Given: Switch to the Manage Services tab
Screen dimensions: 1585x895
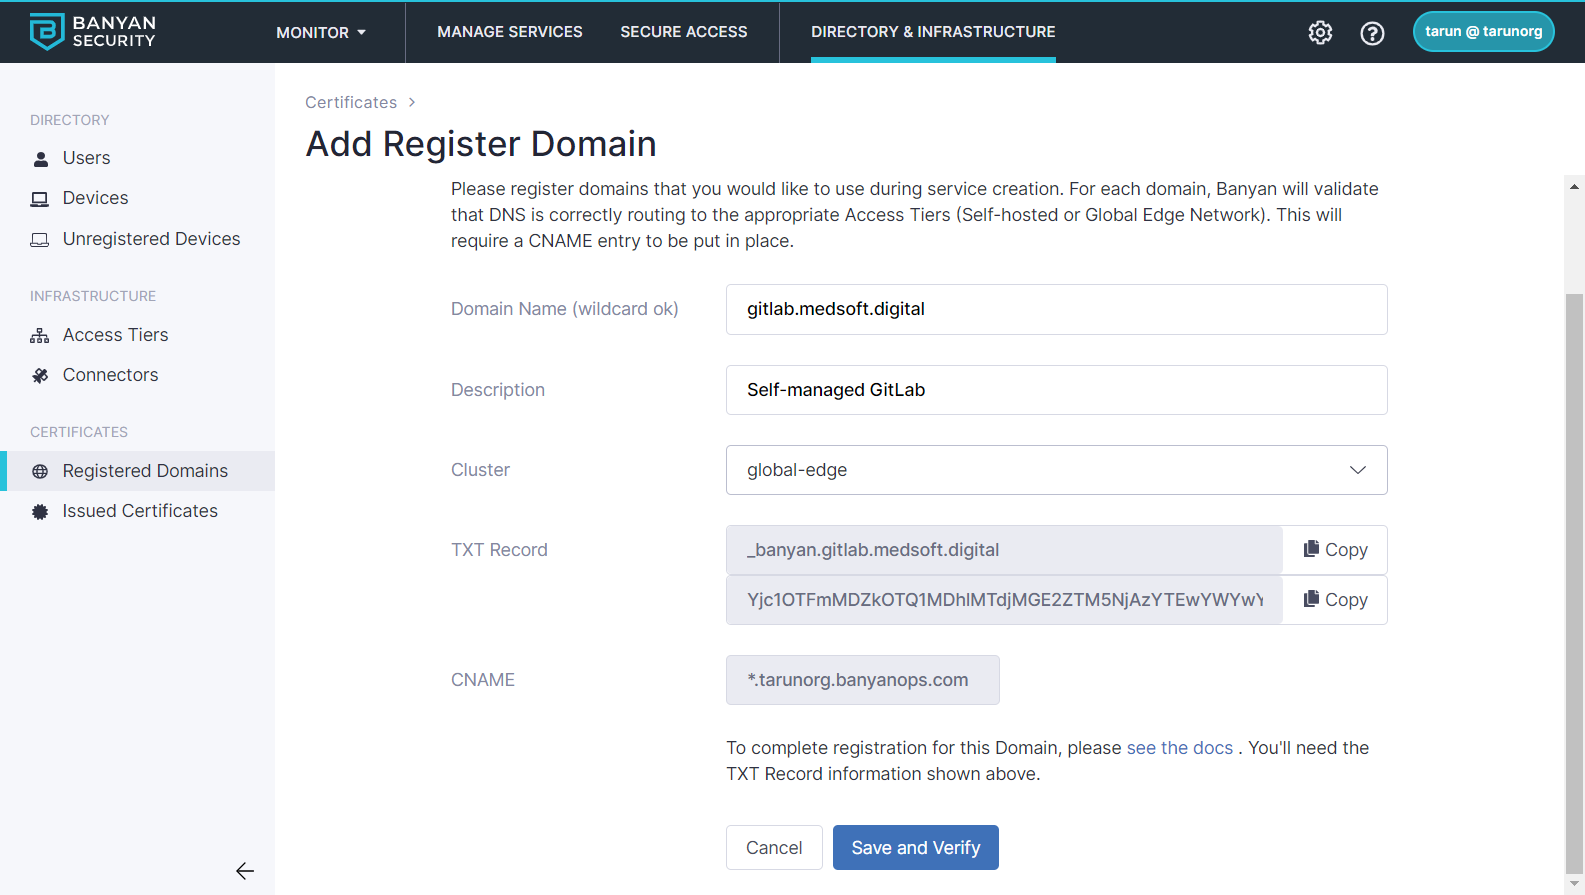Looking at the screenshot, I should point(510,32).
